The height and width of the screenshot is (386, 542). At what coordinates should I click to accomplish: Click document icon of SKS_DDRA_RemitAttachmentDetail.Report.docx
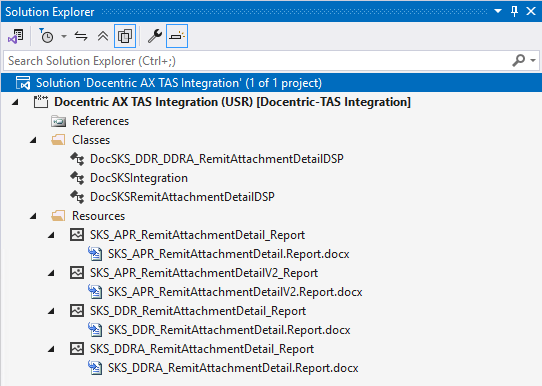pyautogui.click(x=95, y=368)
